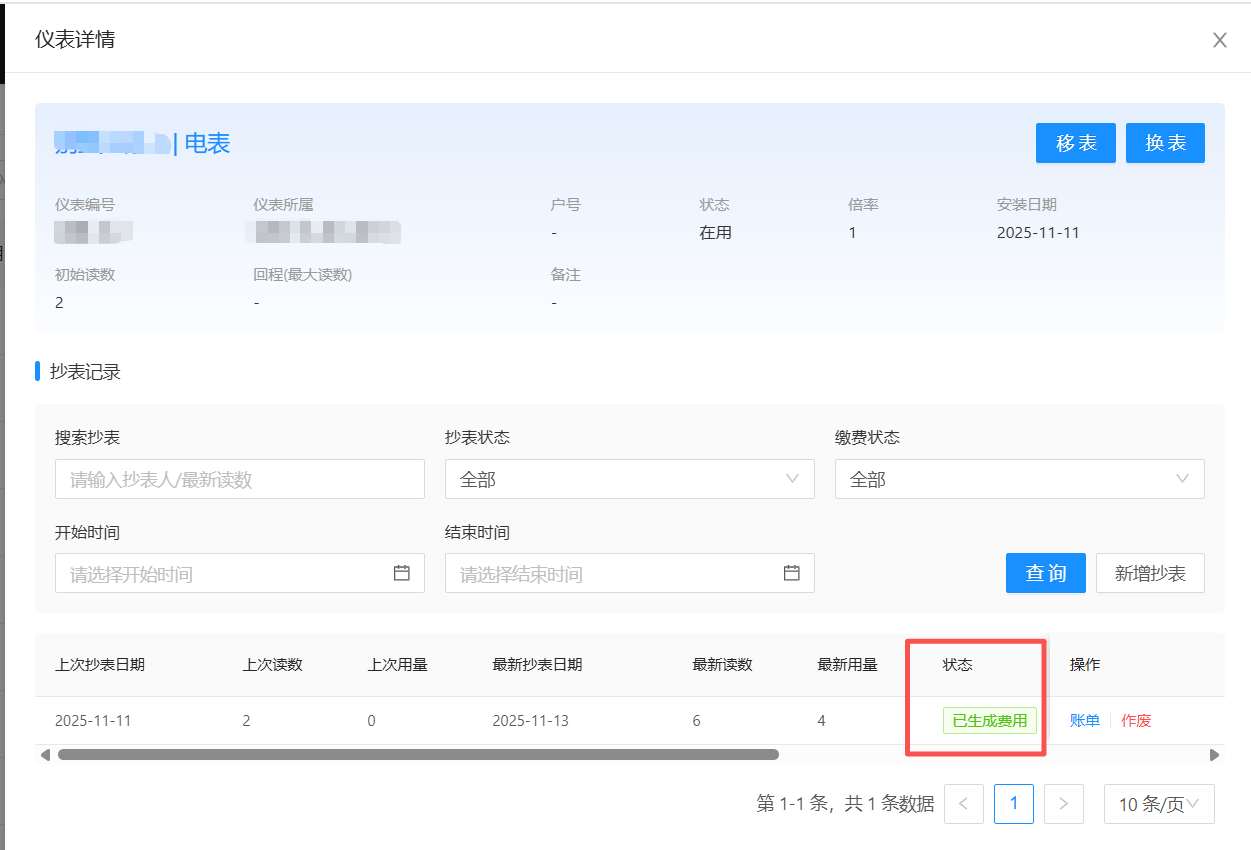Open the 抄表状态 dropdown
The height and width of the screenshot is (850, 1251).
click(629, 479)
